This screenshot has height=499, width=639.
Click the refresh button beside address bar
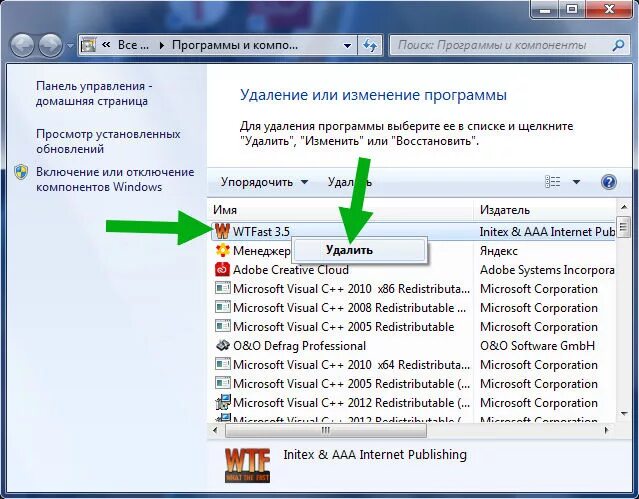click(370, 45)
